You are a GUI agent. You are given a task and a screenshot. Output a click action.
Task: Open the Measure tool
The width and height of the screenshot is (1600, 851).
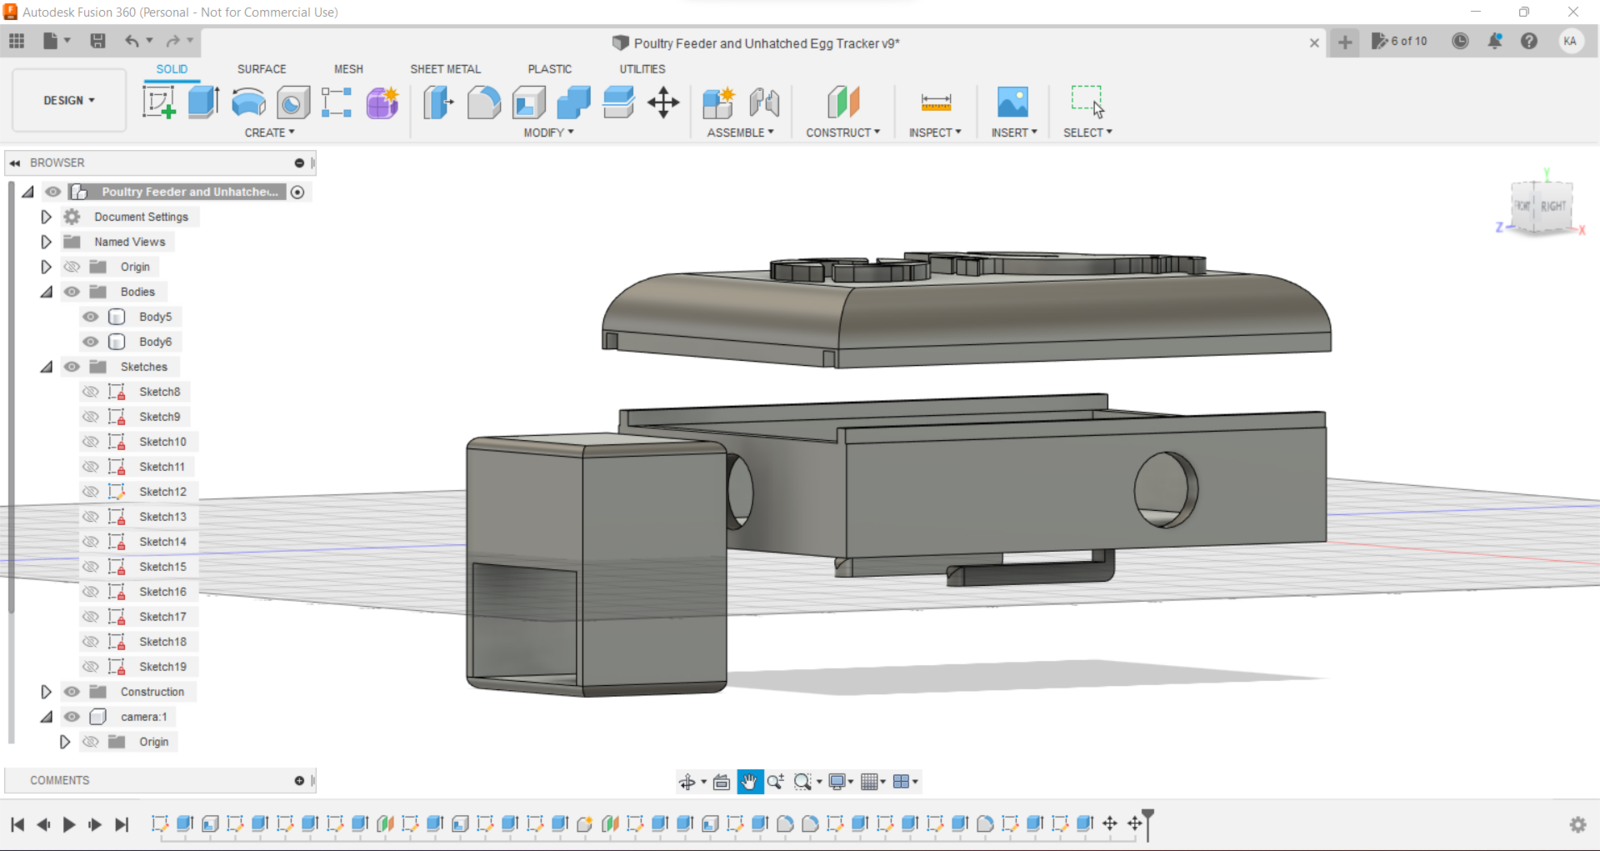[935, 102]
